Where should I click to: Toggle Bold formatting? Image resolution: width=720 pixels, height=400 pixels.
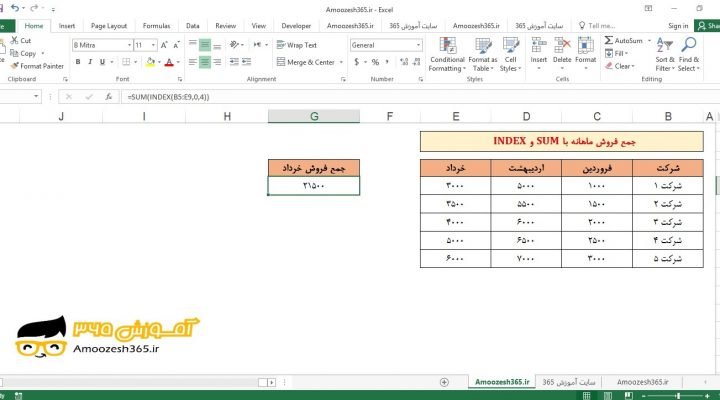coord(78,62)
